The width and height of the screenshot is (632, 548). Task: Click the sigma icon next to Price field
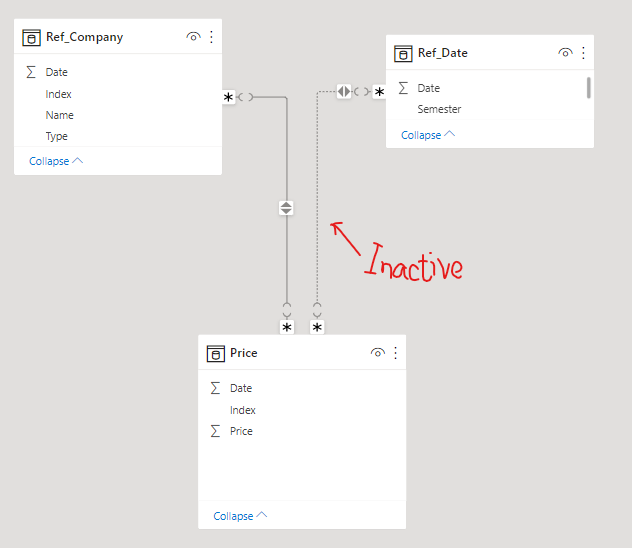point(216,431)
